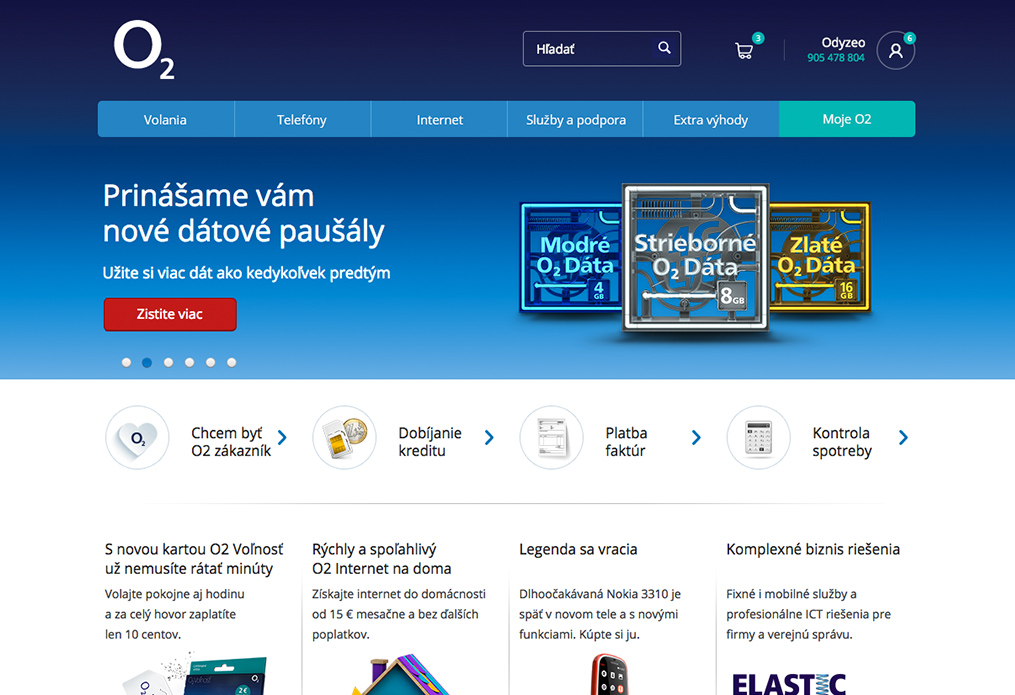Click the calculator icon
Viewport: 1015px width, 695px height.
point(759,437)
